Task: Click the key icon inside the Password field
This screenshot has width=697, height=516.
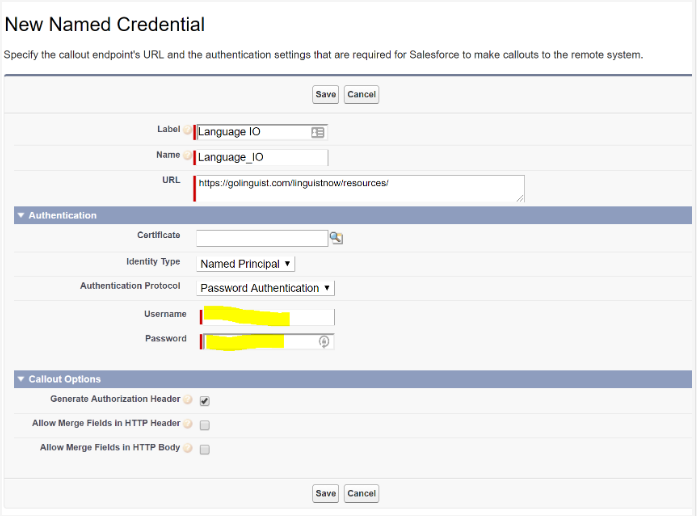Action: point(324,341)
